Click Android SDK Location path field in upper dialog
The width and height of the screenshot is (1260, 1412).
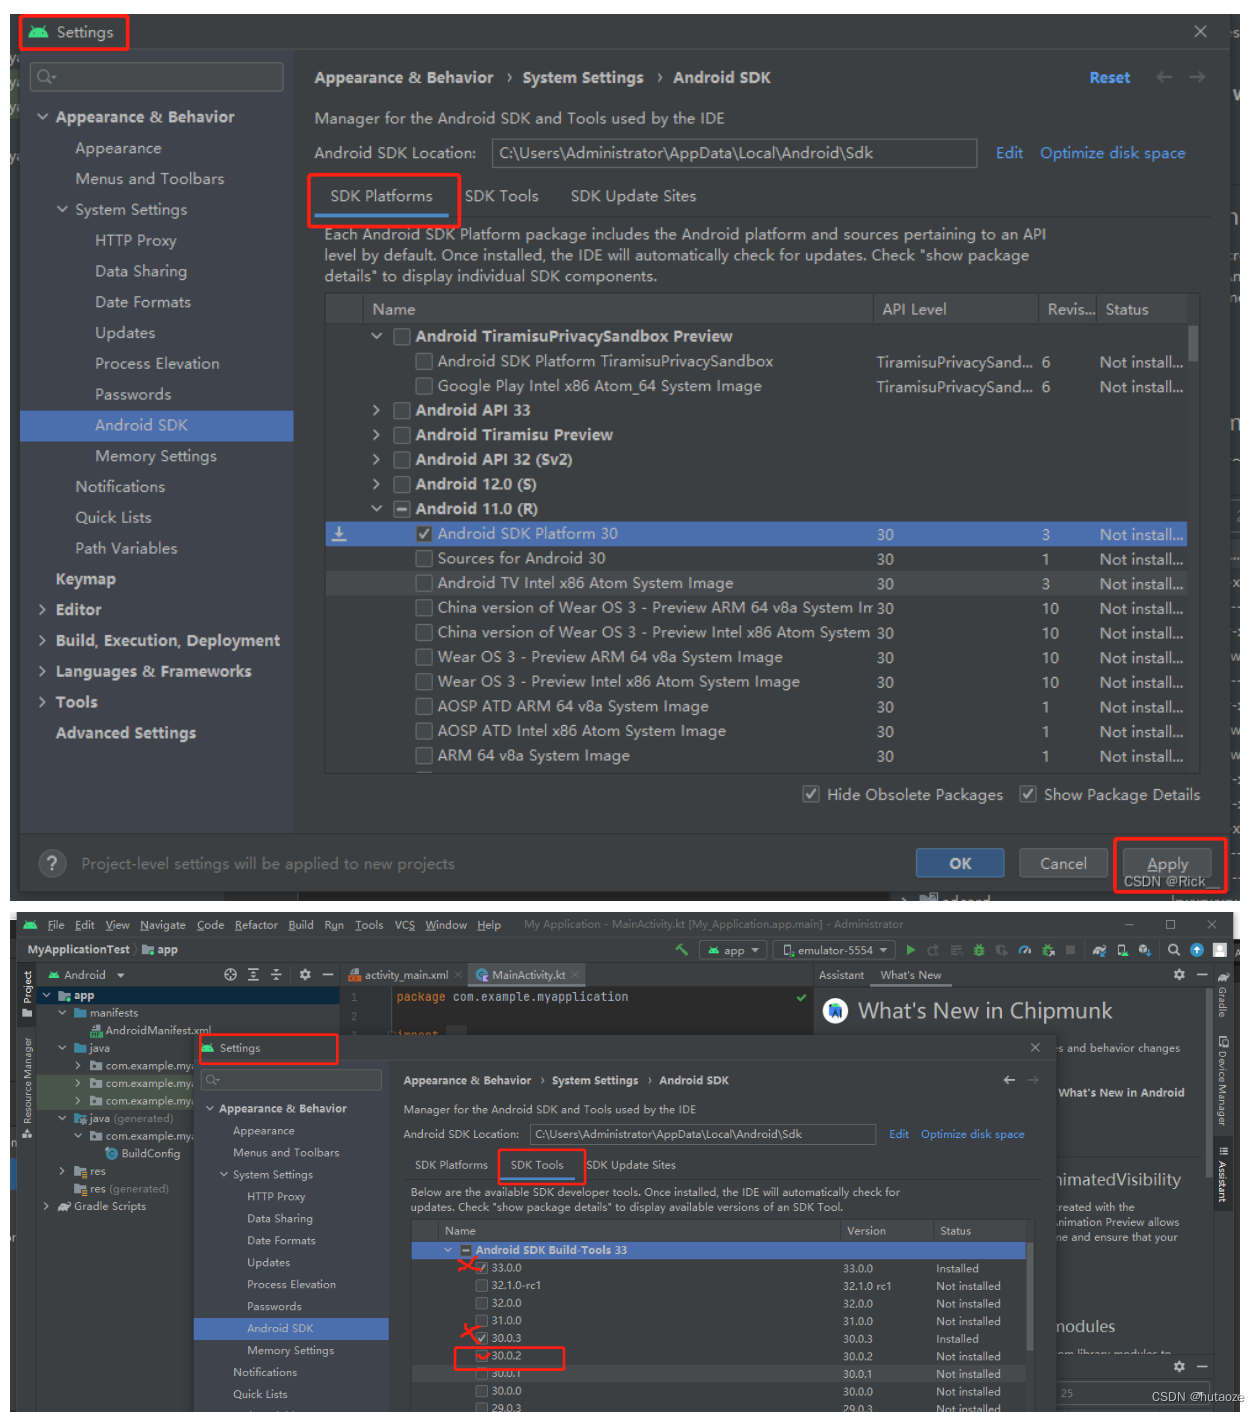[x=734, y=153]
